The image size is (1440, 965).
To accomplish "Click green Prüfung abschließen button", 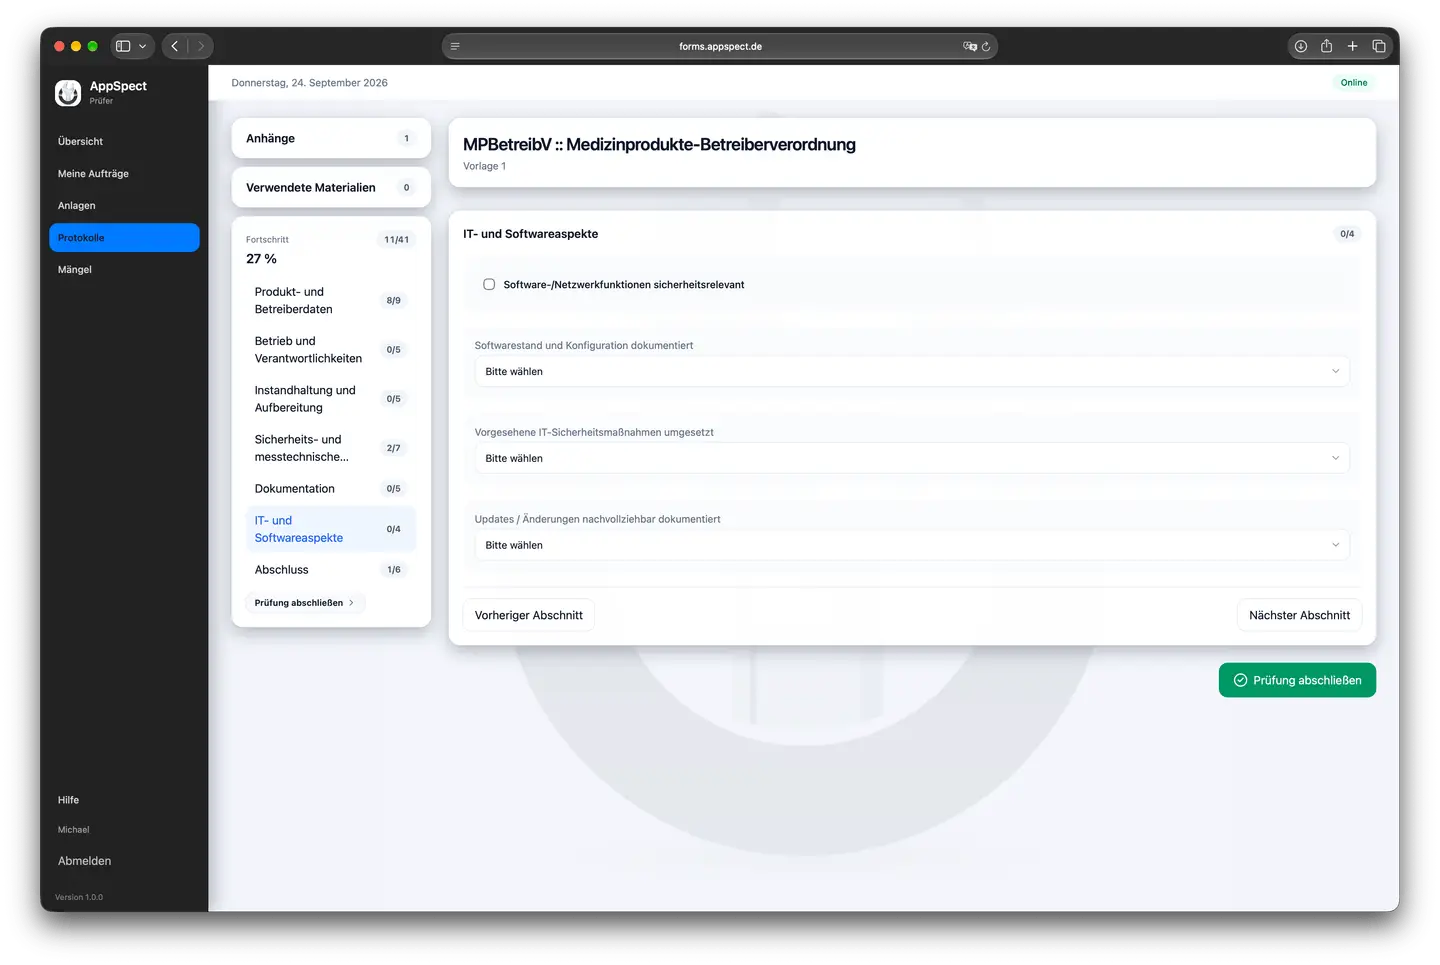I will 1297,680.
